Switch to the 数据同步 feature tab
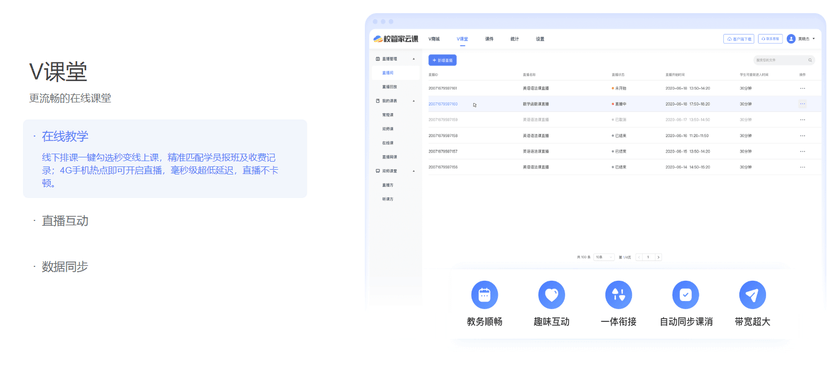 pos(65,267)
